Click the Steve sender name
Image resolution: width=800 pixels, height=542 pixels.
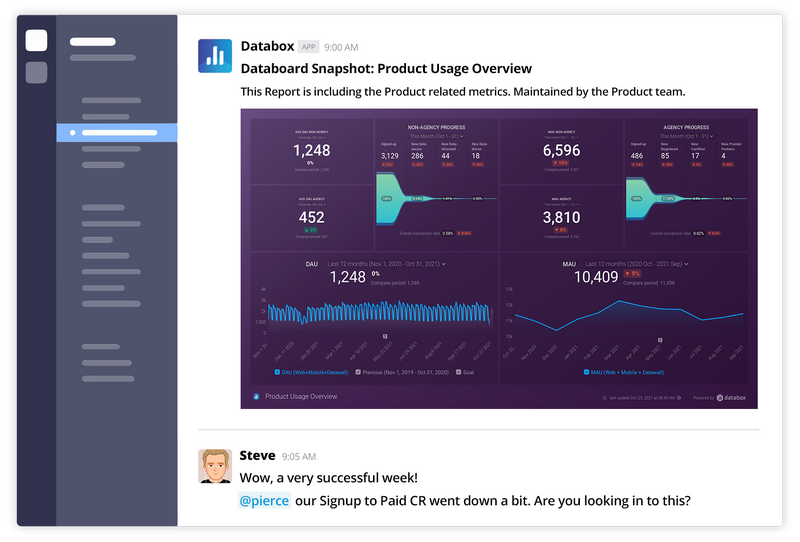click(x=257, y=455)
